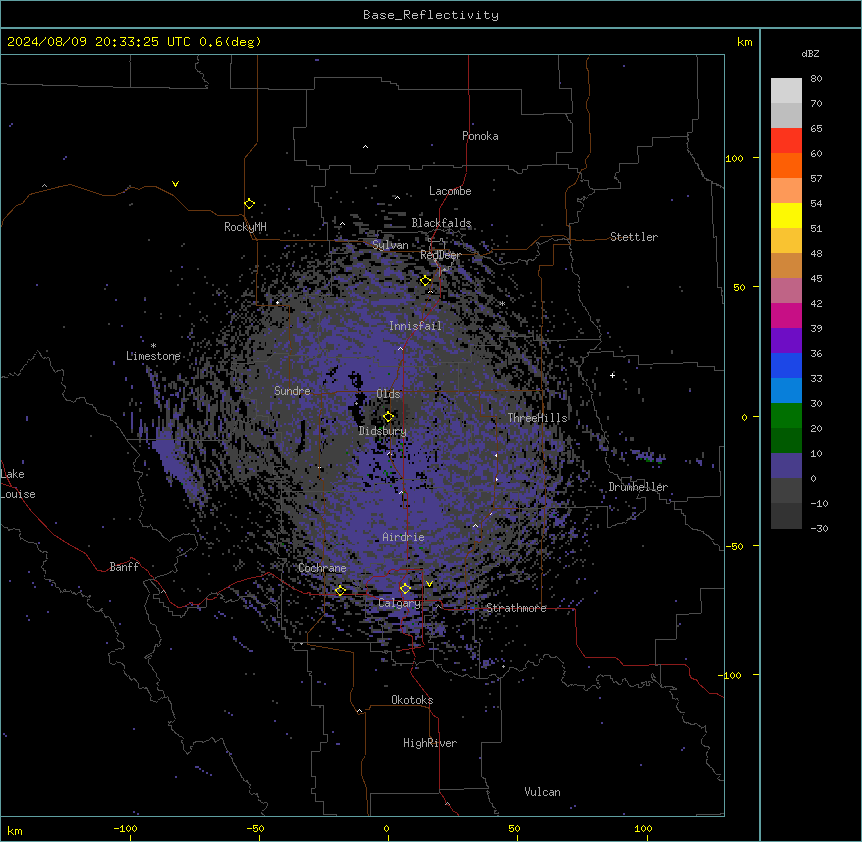This screenshot has height=842, width=862.
Task: Click the Olds city label
Action: pos(388,394)
